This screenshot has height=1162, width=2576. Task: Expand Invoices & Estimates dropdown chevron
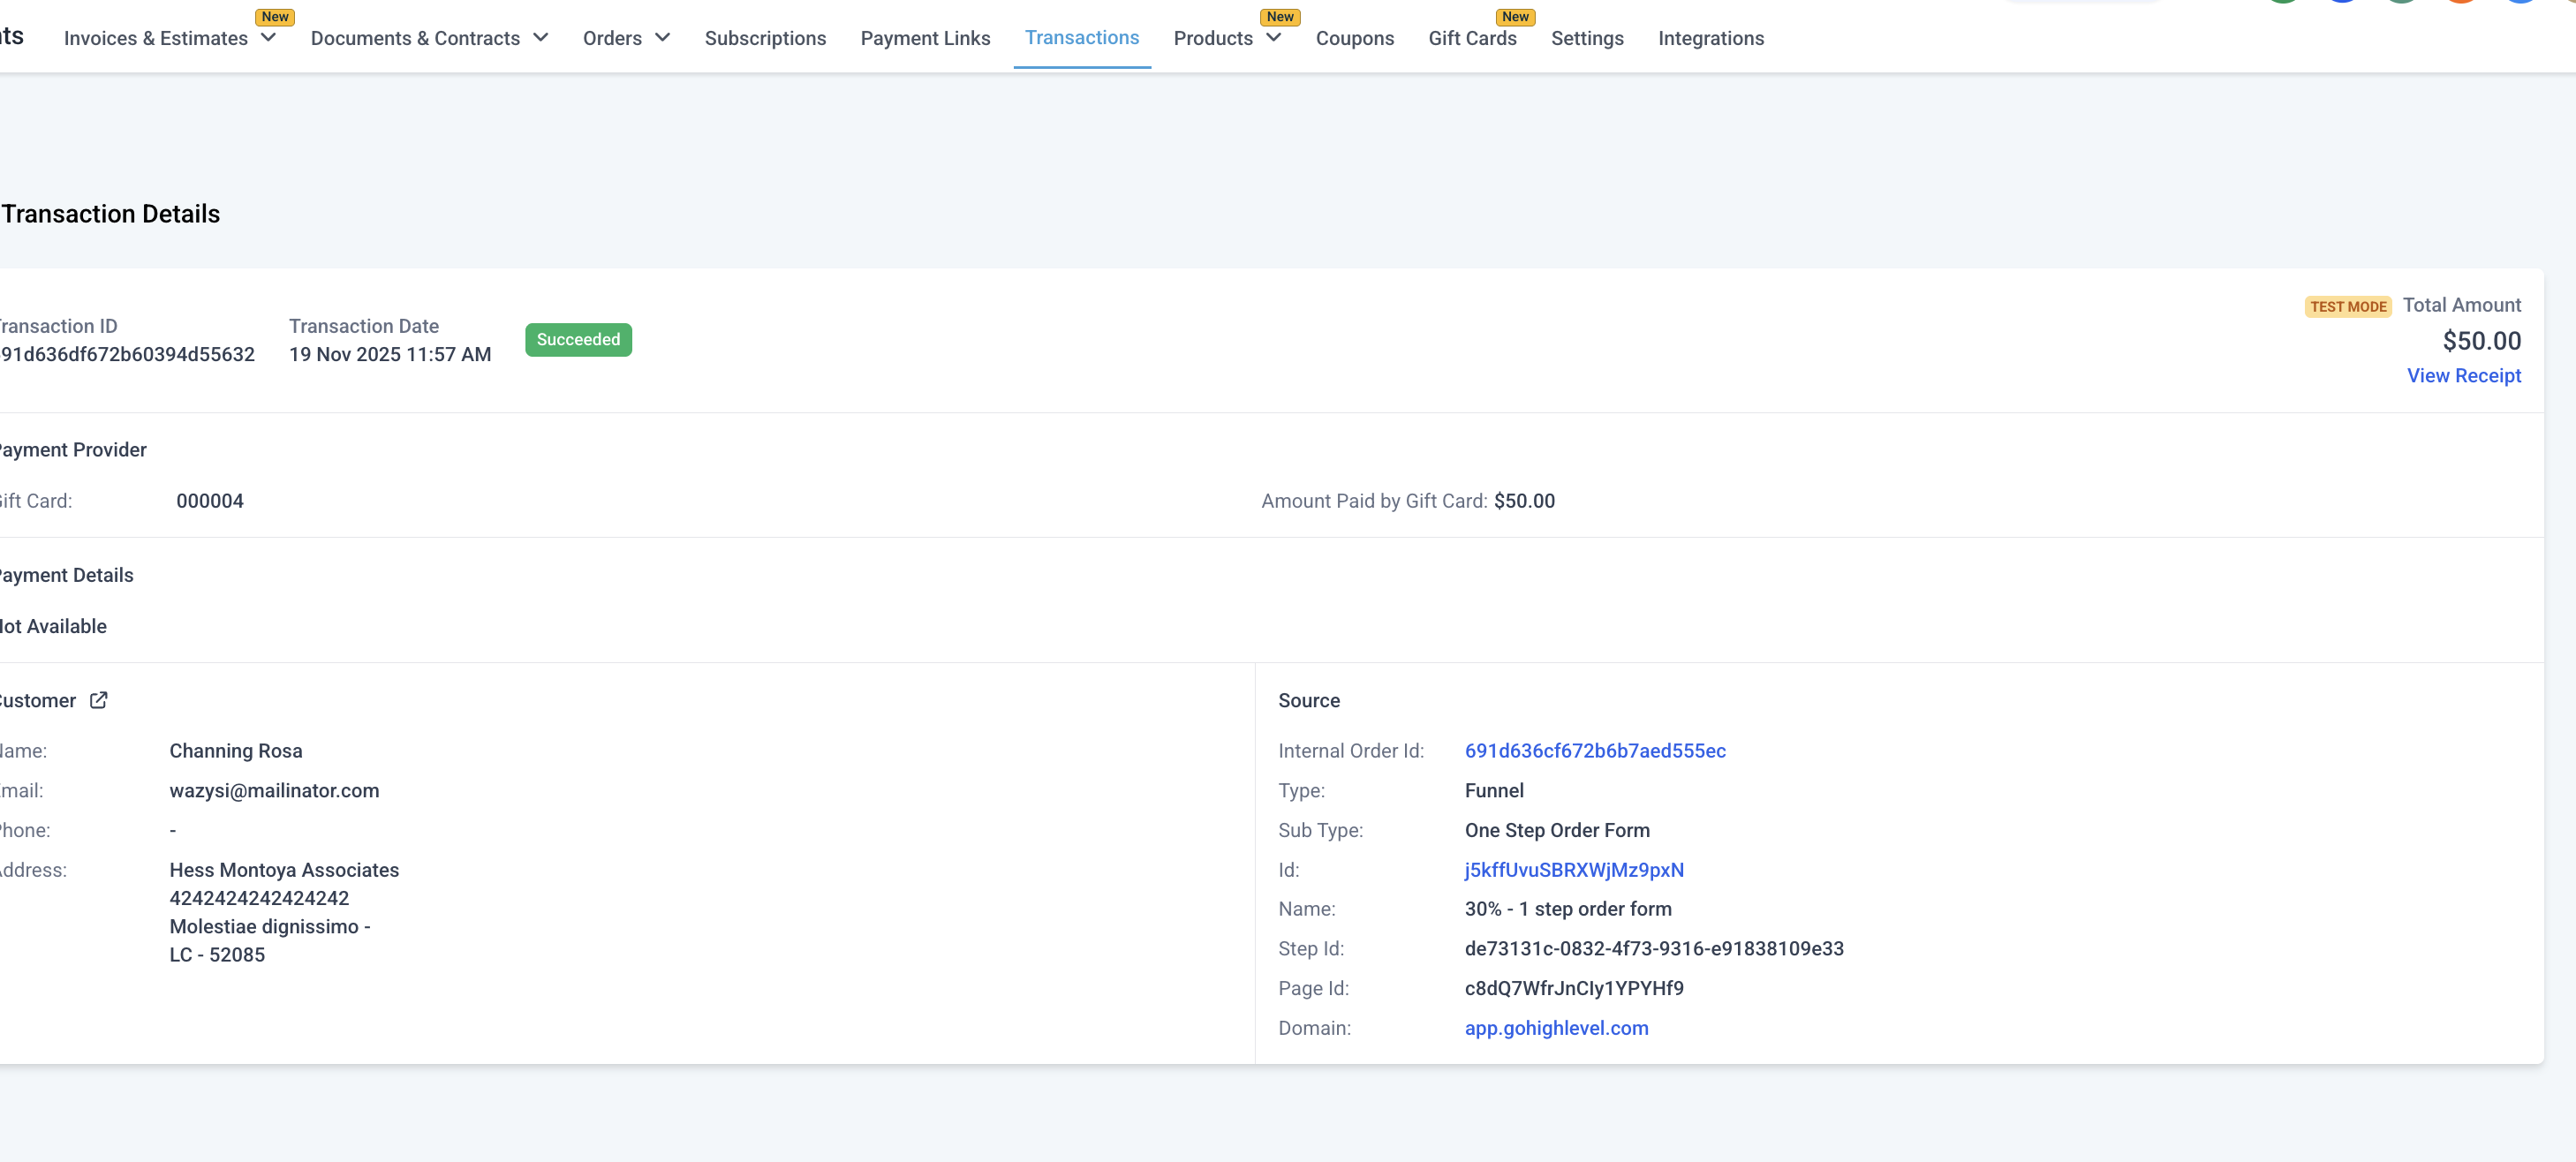268,38
